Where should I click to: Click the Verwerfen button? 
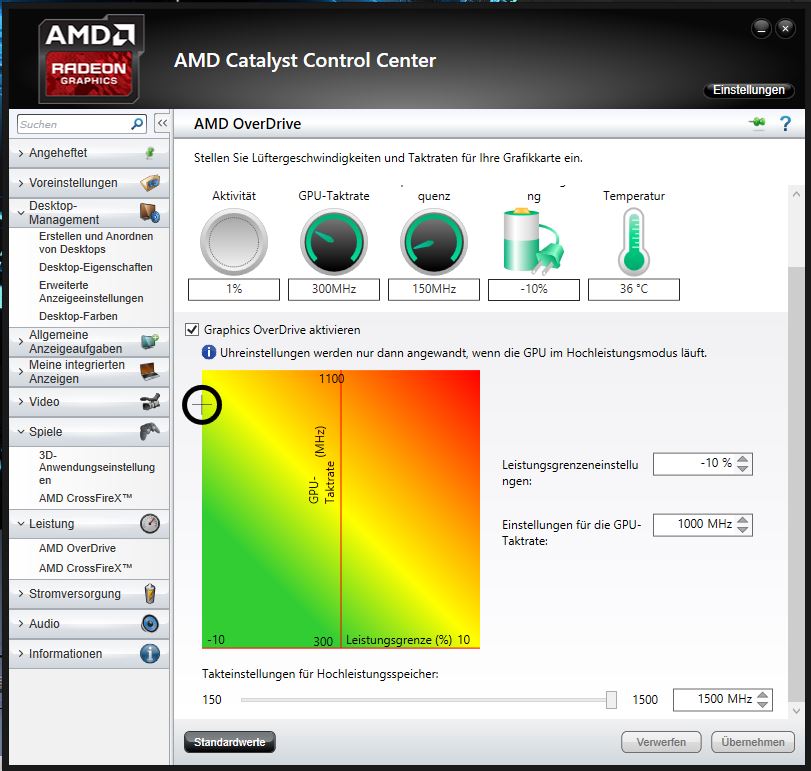pyautogui.click(x=661, y=742)
